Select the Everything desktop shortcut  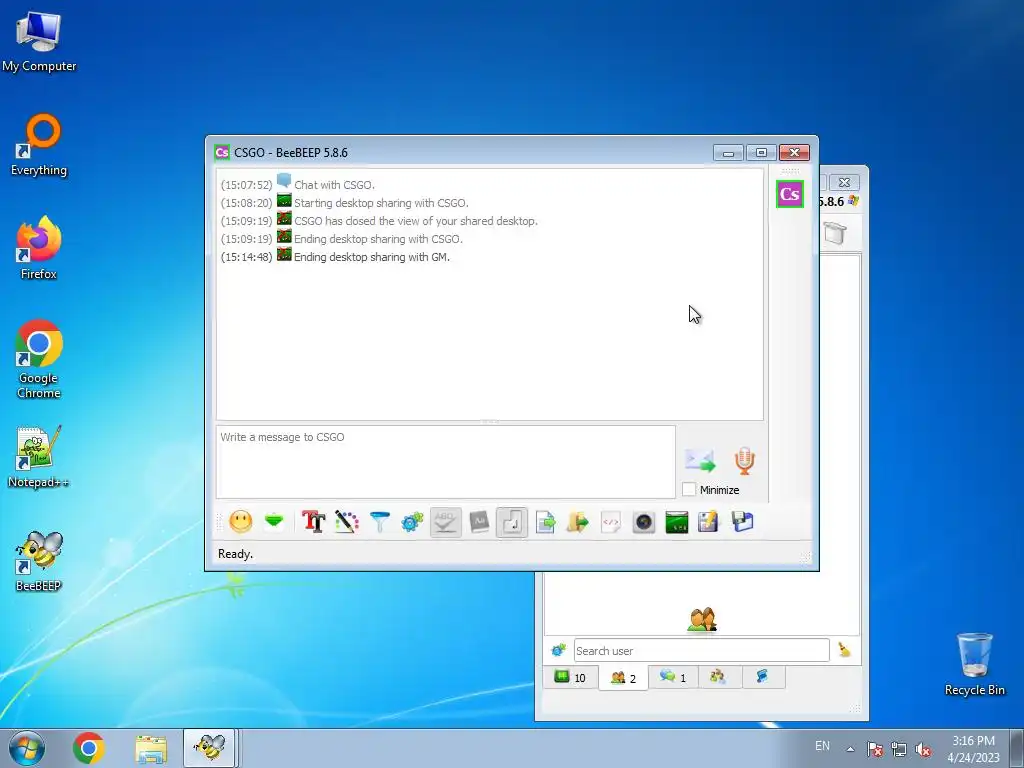[39, 146]
